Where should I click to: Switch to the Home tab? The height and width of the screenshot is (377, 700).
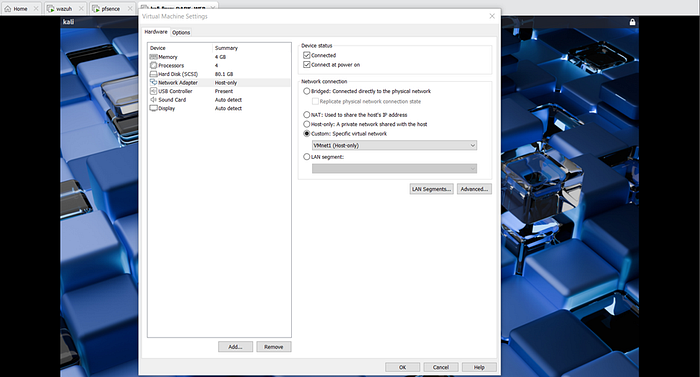(x=20, y=8)
